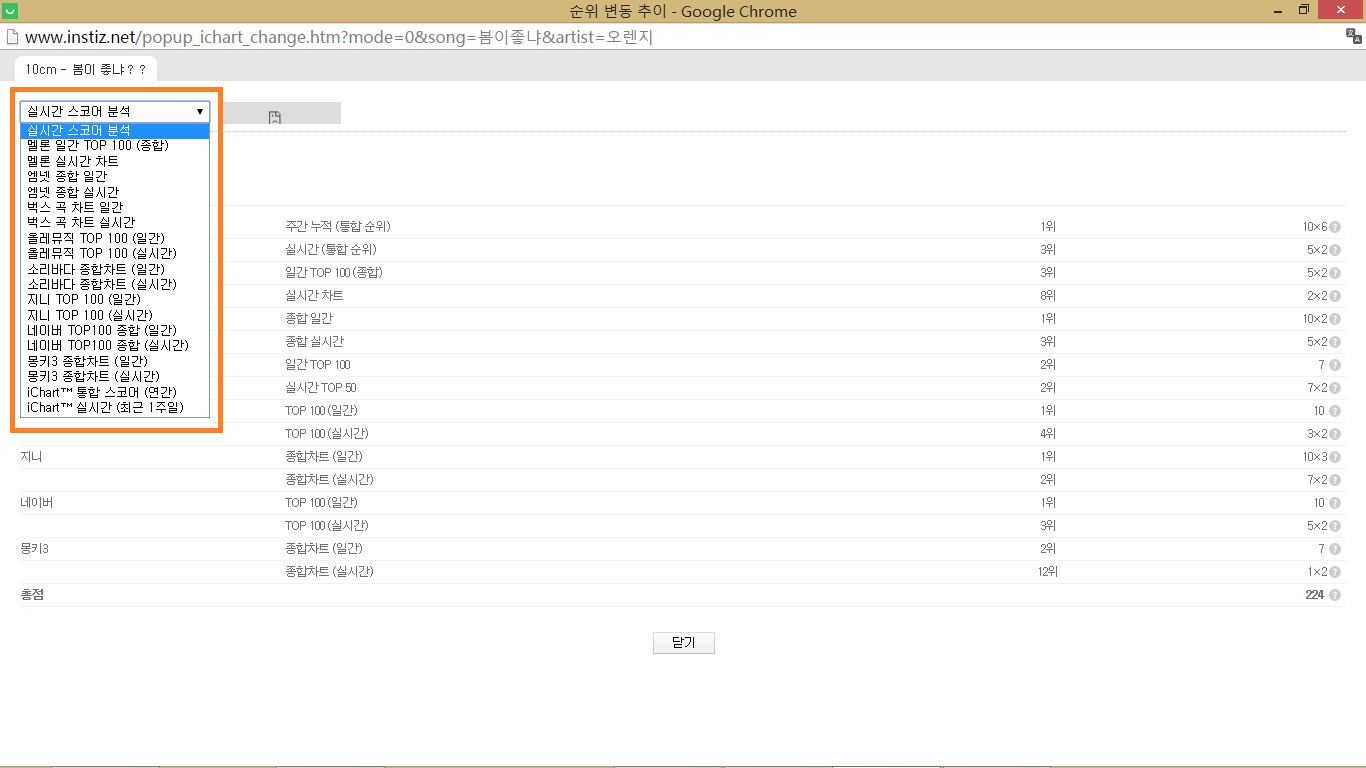Screen dimensions: 1366x768
Task: Switch to the 10cm - 봄이 좋냐 tab
Action: tap(86, 69)
